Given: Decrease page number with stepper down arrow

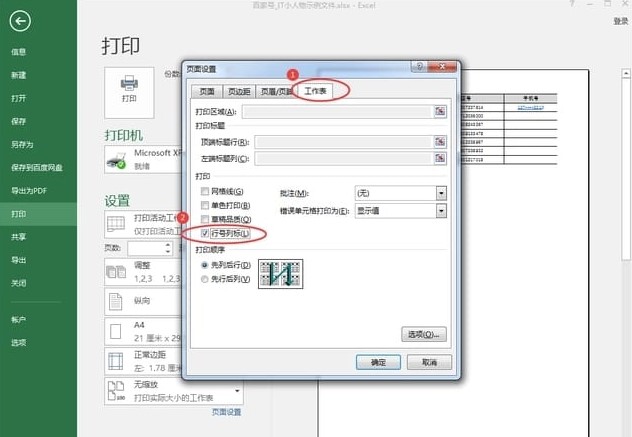Looking at the screenshot, I should (168, 251).
